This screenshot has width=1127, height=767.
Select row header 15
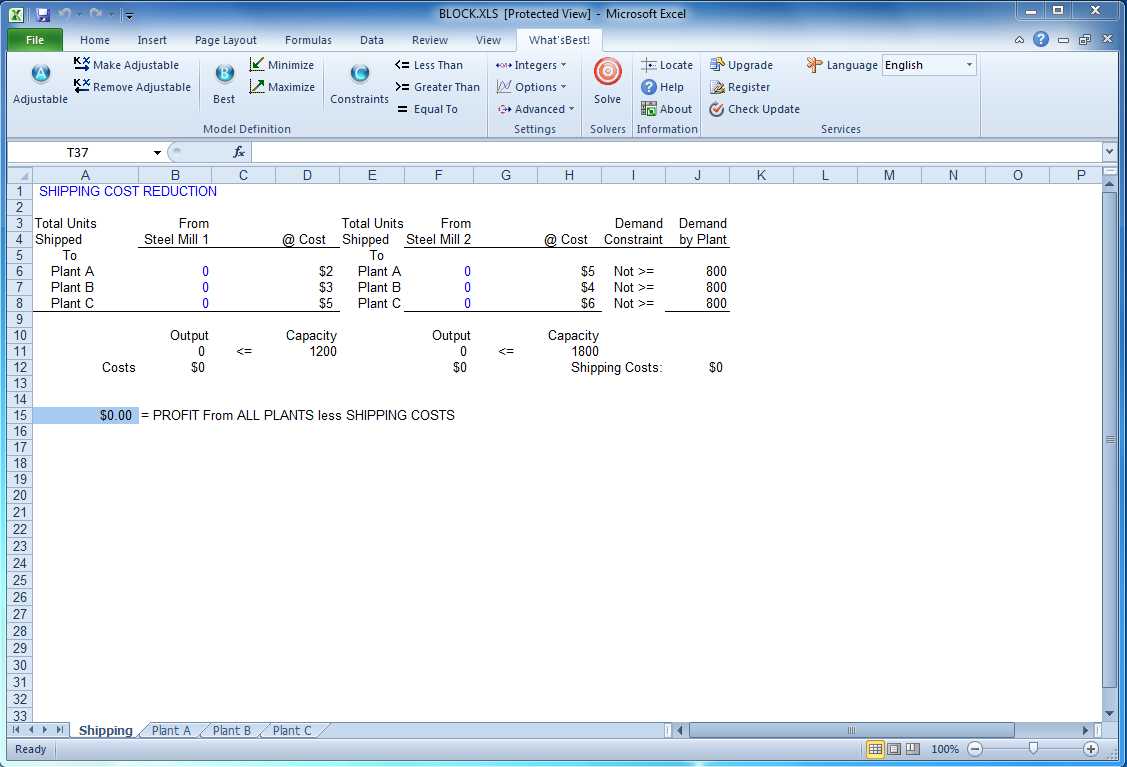click(20, 415)
